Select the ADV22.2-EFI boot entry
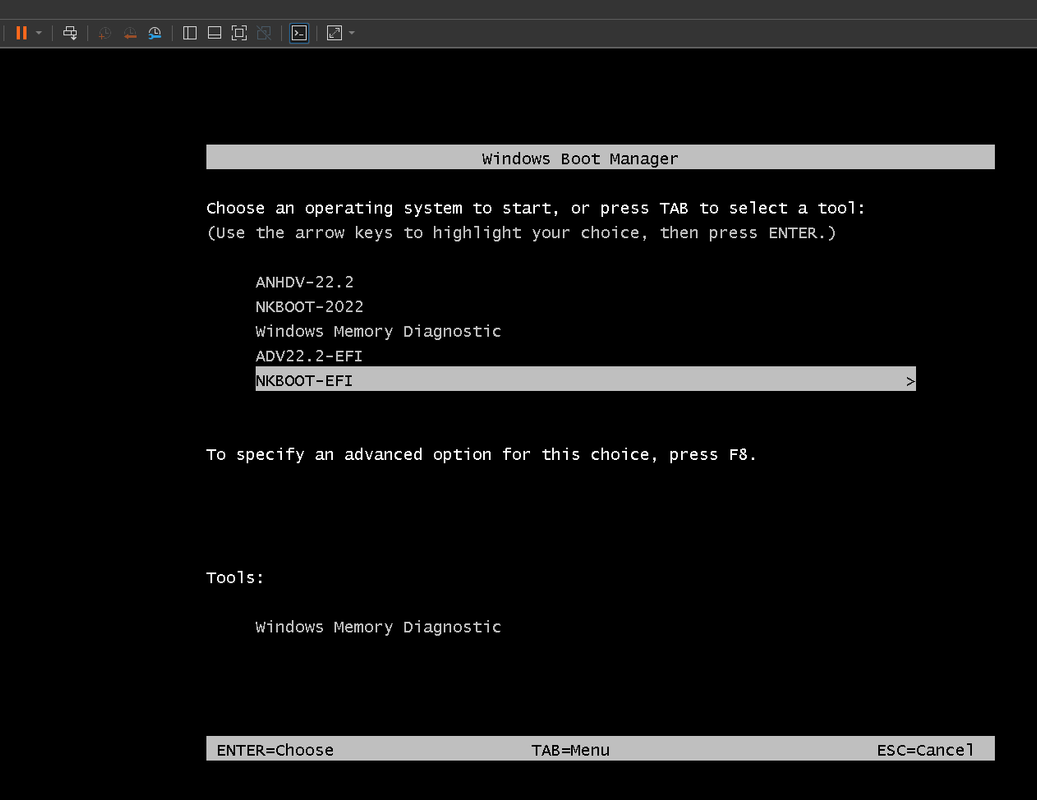This screenshot has height=800, width=1037. click(309, 356)
